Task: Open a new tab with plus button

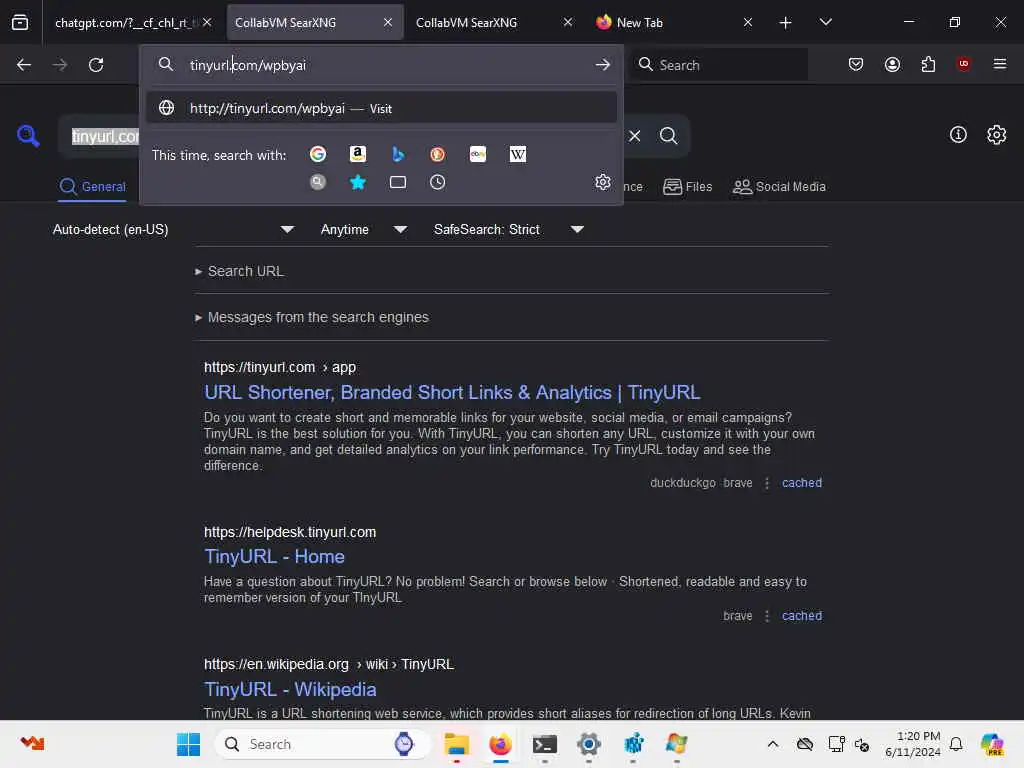Action: tap(786, 23)
